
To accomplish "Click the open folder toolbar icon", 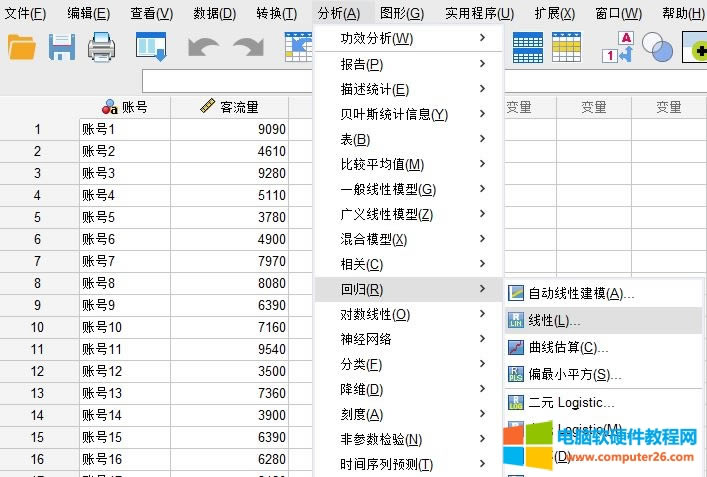I will coord(21,46).
